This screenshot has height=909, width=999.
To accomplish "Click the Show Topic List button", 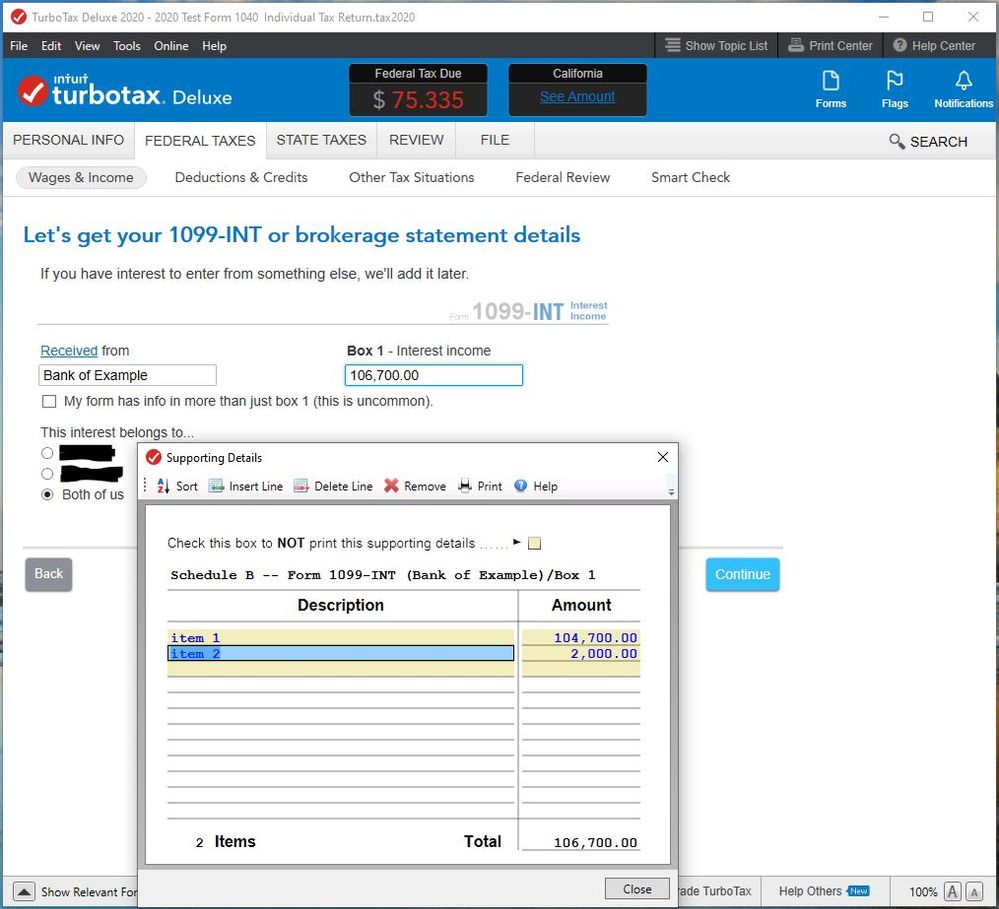I will 716,46.
